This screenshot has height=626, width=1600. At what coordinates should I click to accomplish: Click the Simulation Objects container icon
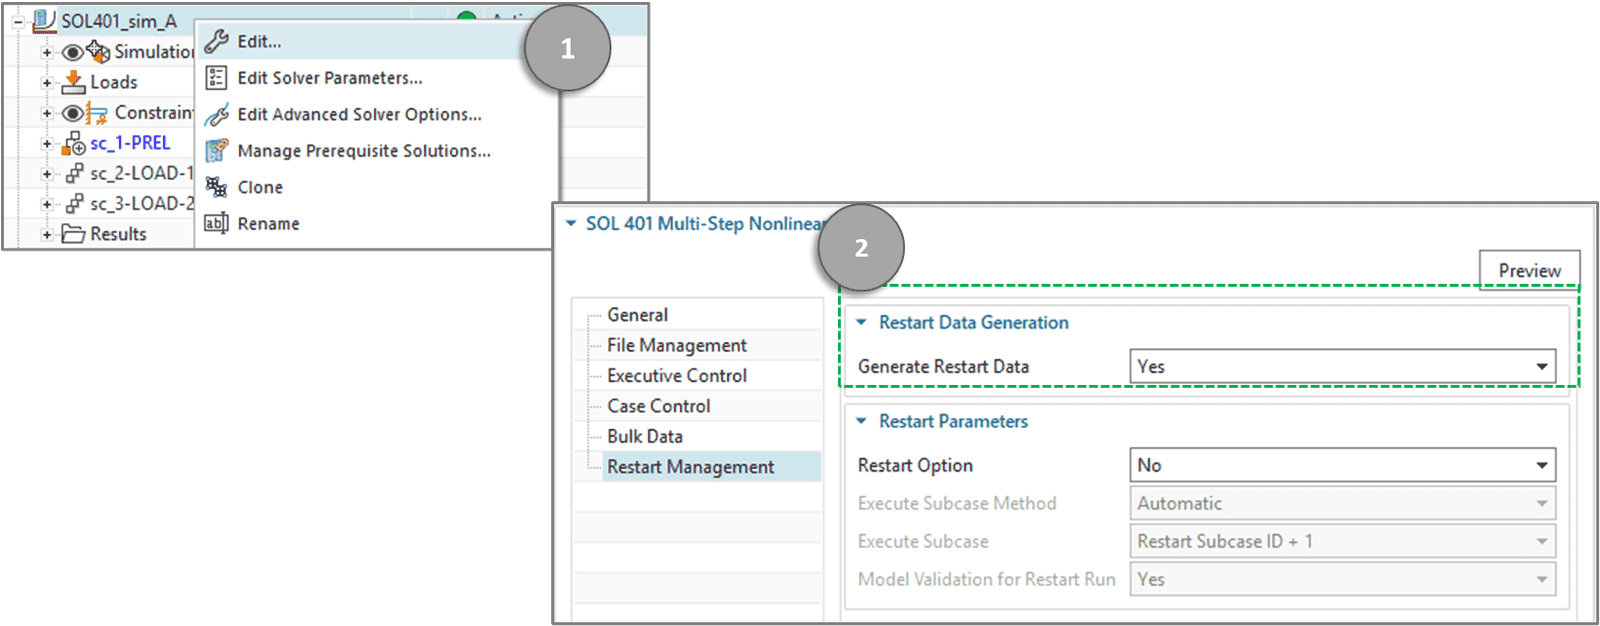pos(98,51)
